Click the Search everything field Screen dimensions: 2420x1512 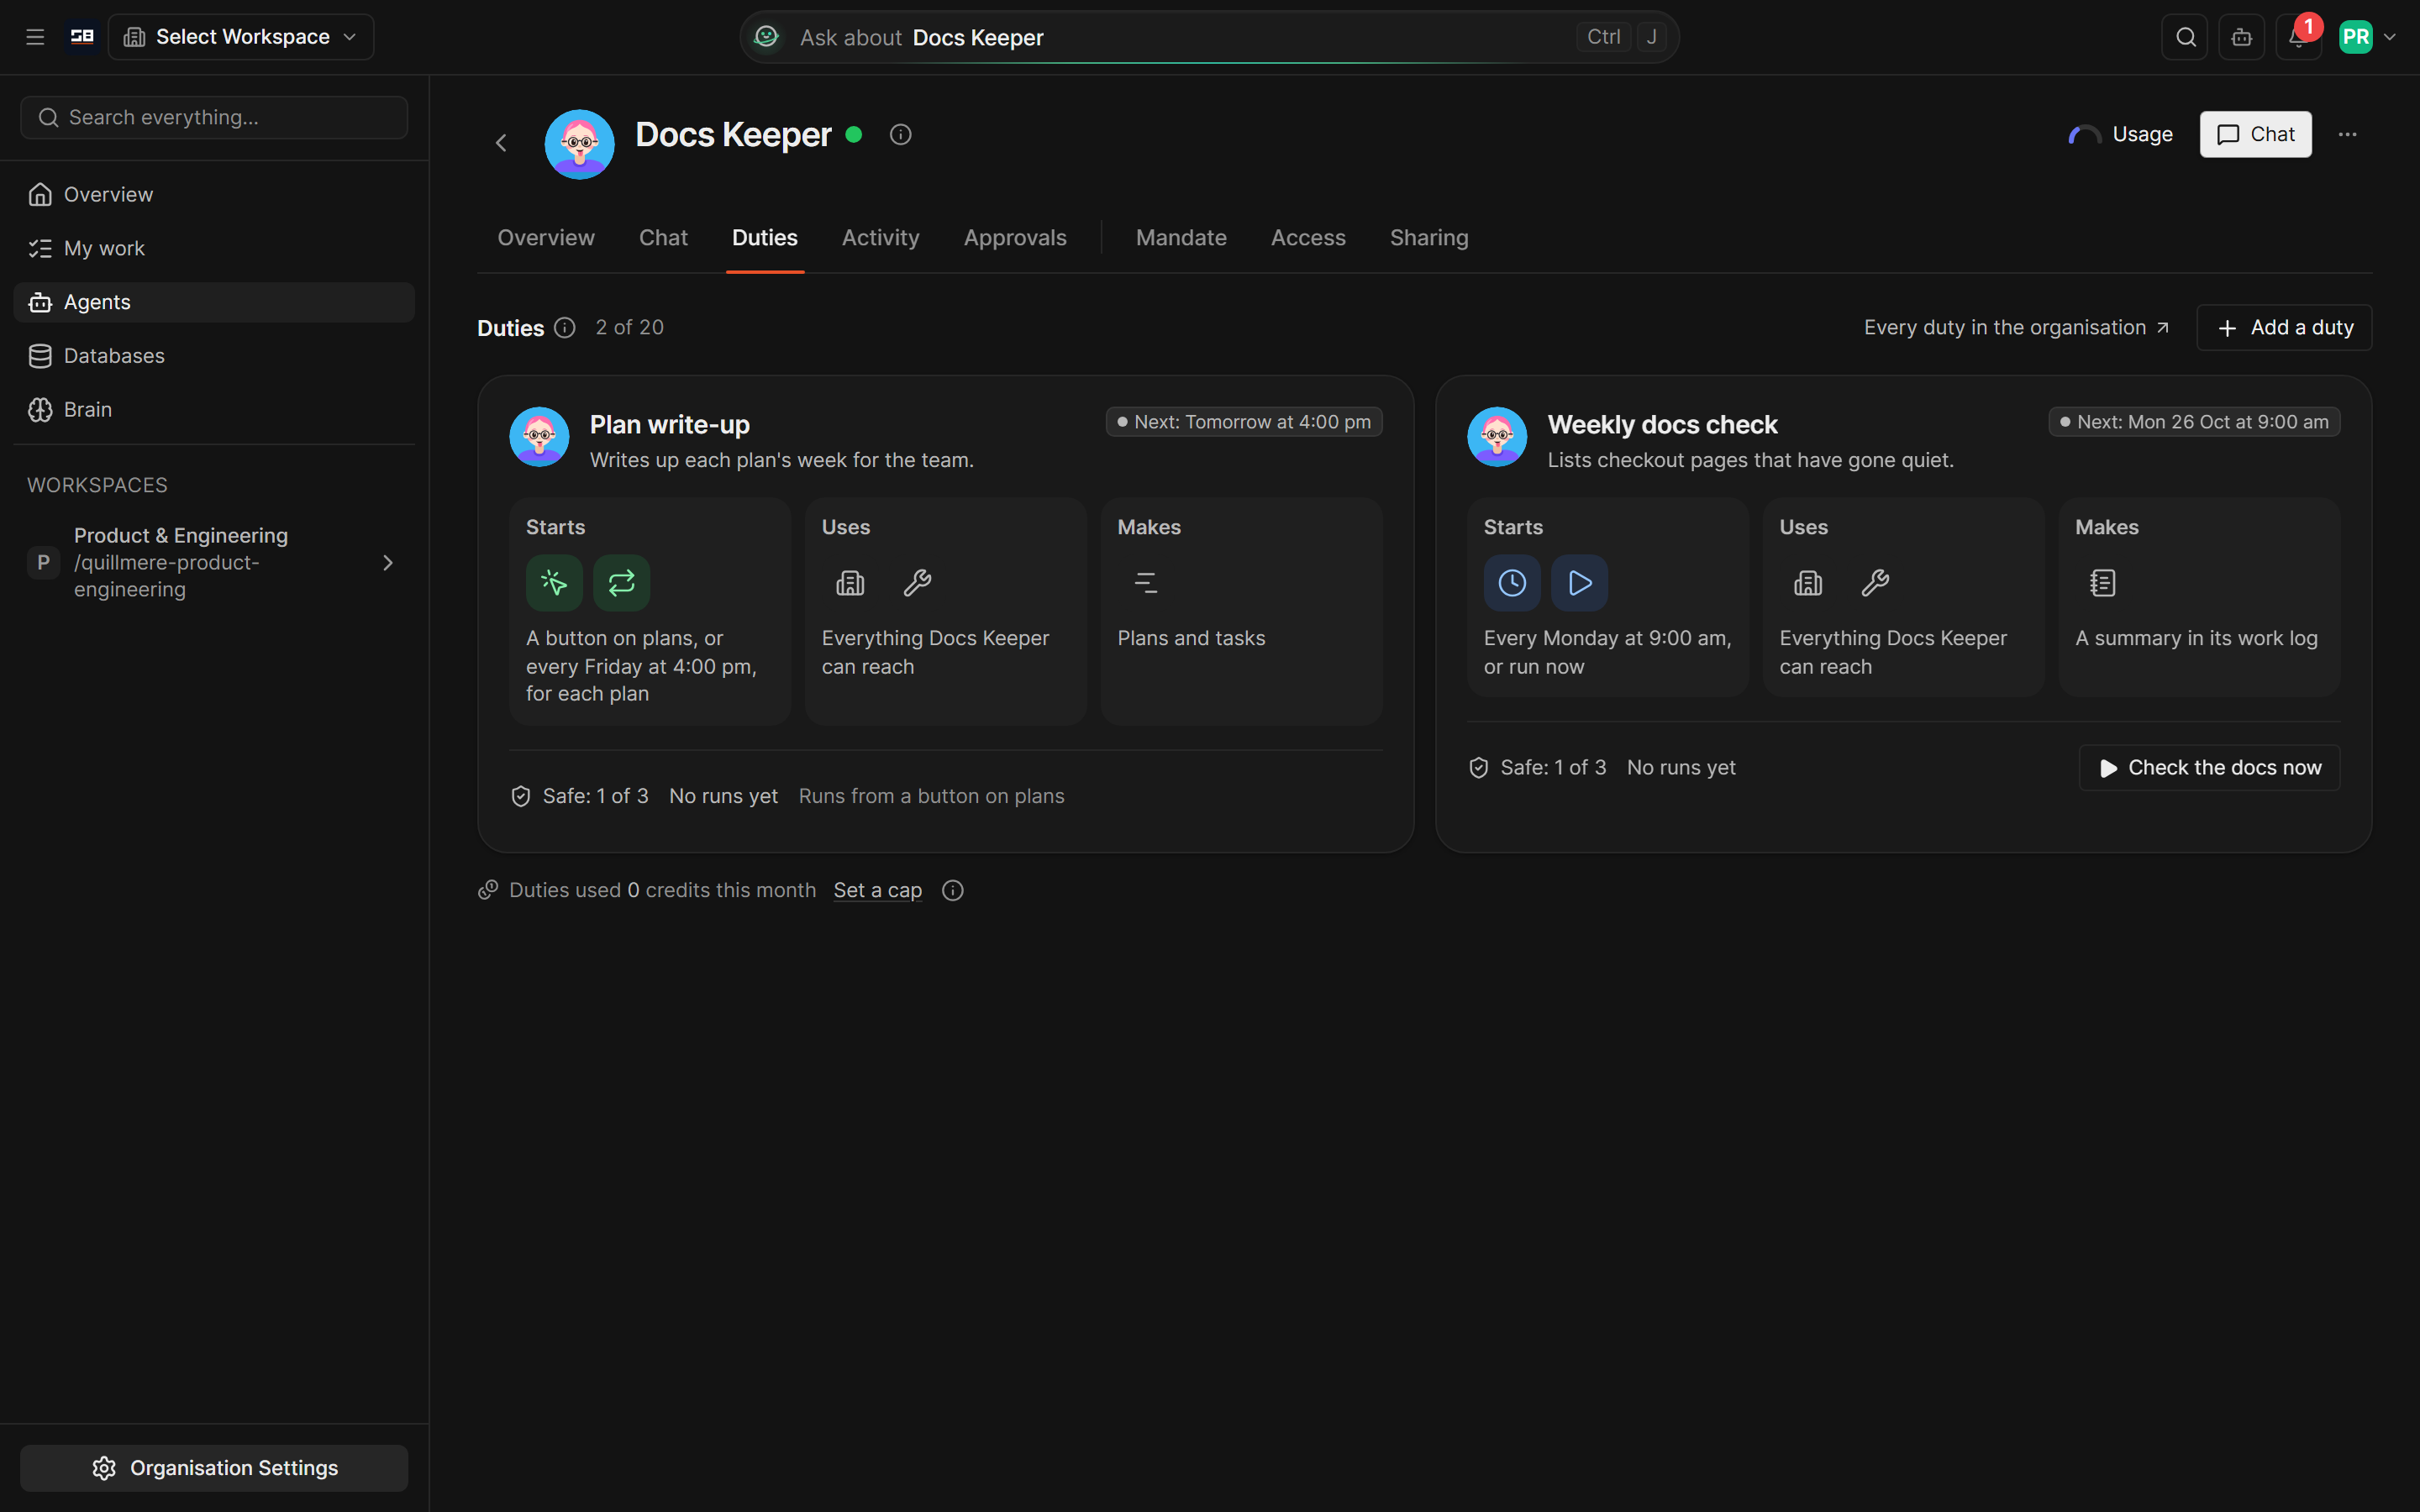214,118
